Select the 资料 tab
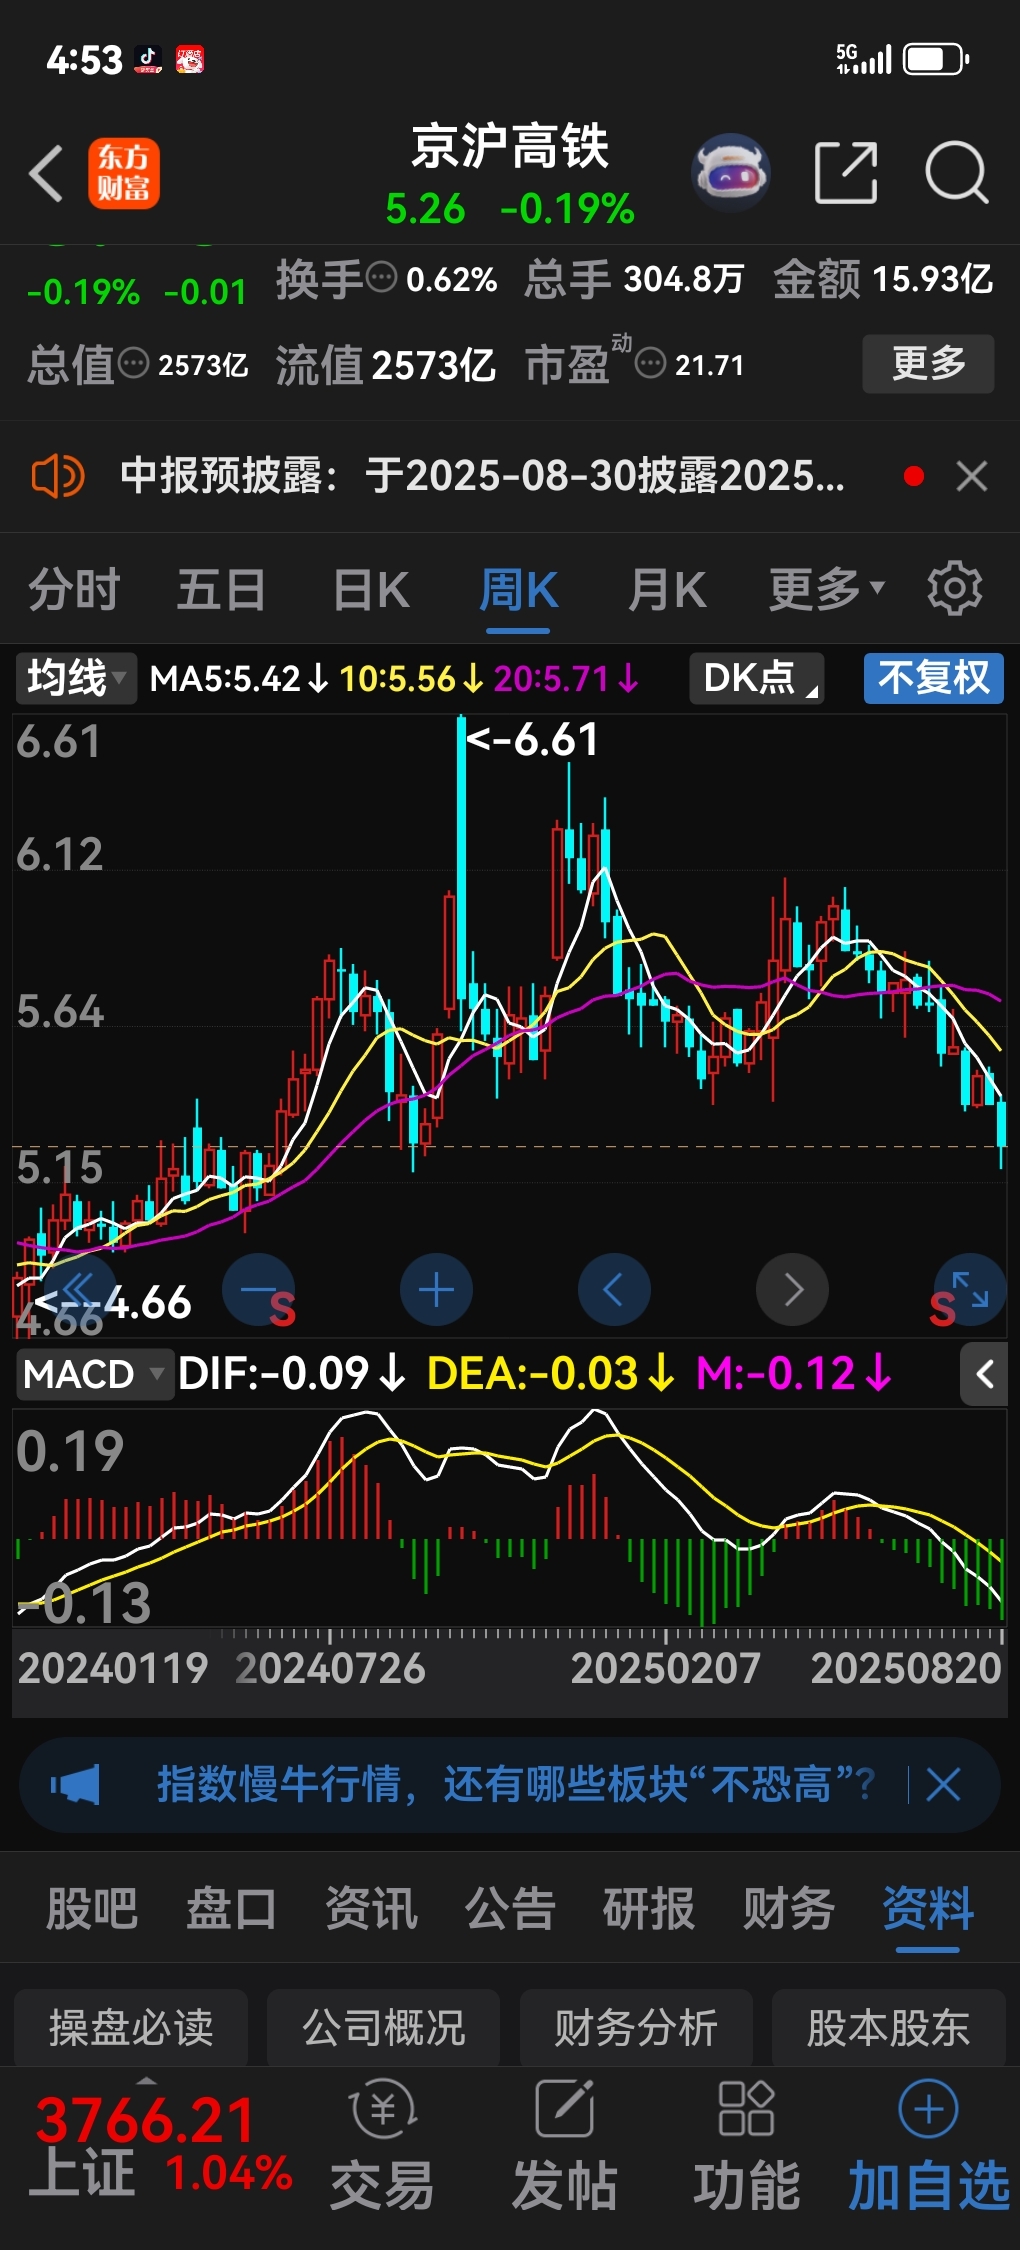The height and width of the screenshot is (2250, 1020). point(928,1908)
